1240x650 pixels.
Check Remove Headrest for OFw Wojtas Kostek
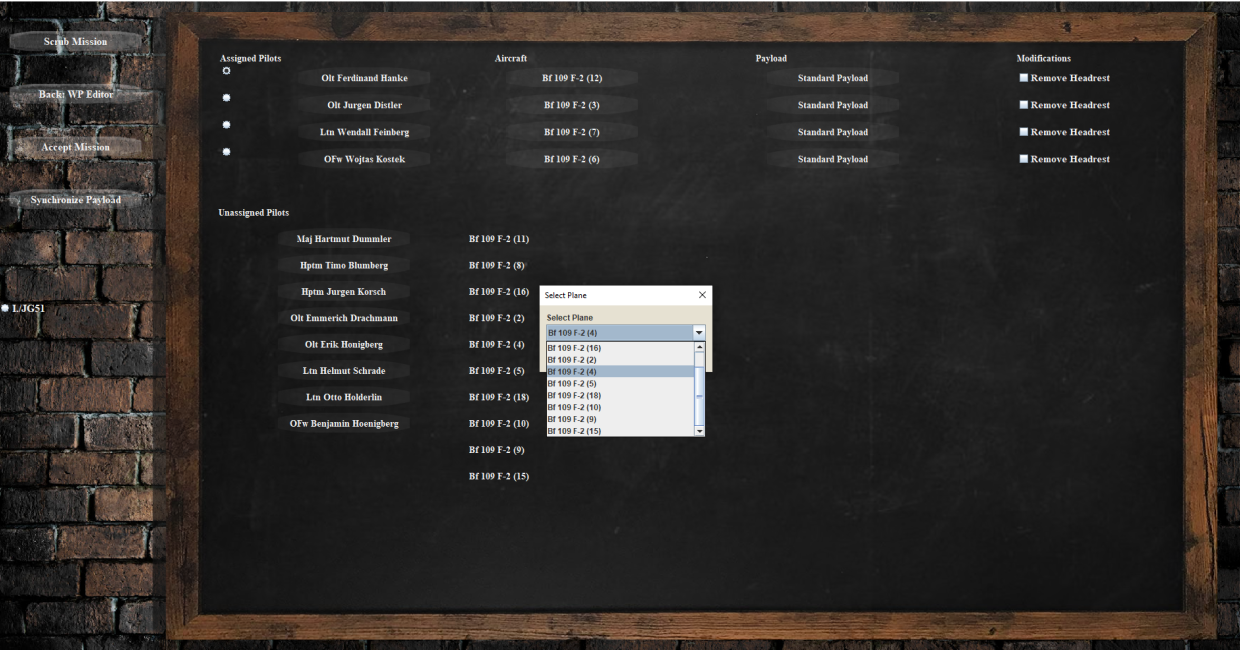tap(1023, 158)
